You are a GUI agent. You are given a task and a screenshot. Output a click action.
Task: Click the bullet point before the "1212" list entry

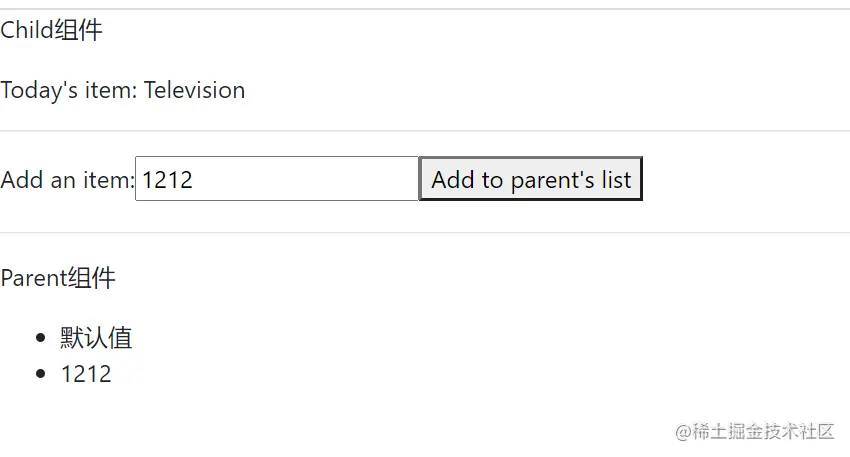point(40,374)
